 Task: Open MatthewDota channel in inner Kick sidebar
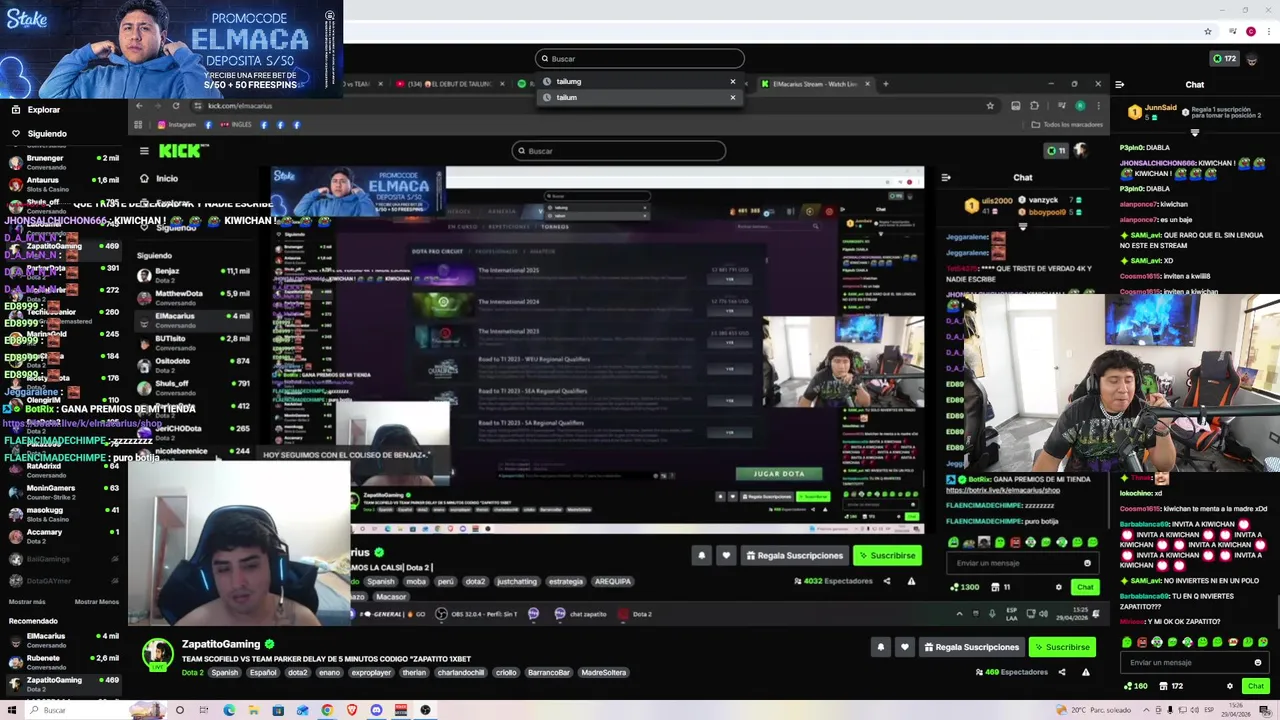pos(194,297)
